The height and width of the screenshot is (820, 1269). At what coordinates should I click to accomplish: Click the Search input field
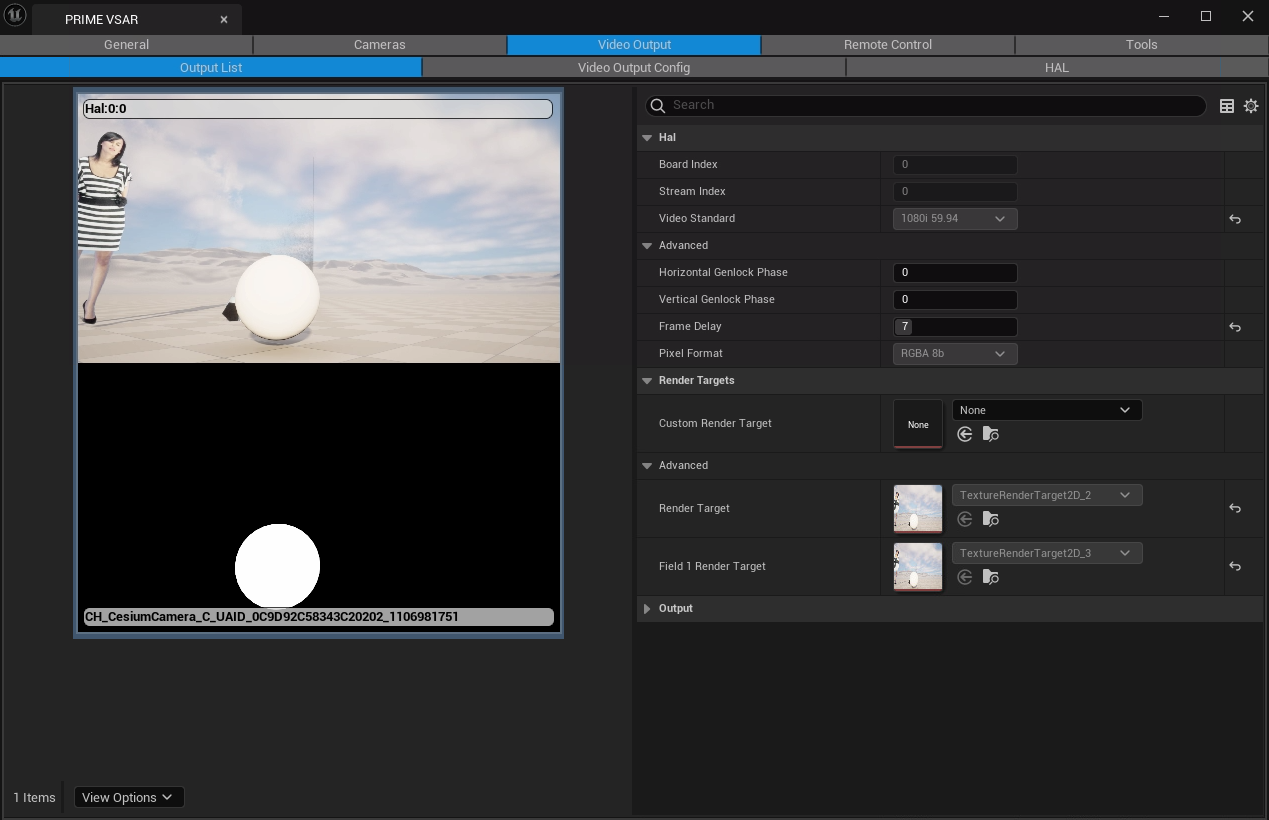point(925,106)
